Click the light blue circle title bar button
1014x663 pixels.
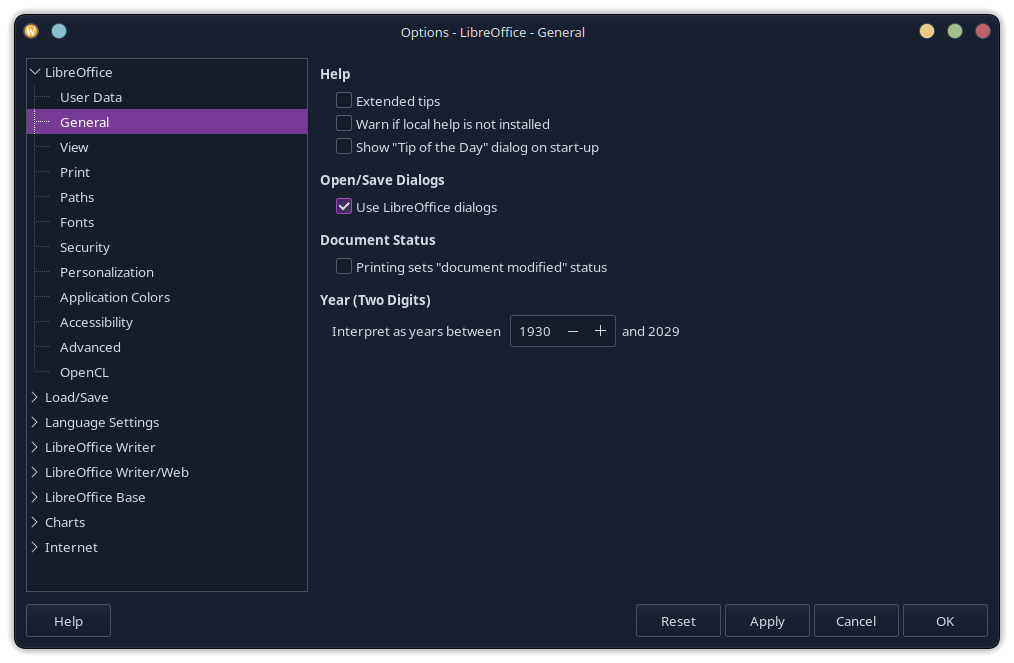click(x=59, y=31)
